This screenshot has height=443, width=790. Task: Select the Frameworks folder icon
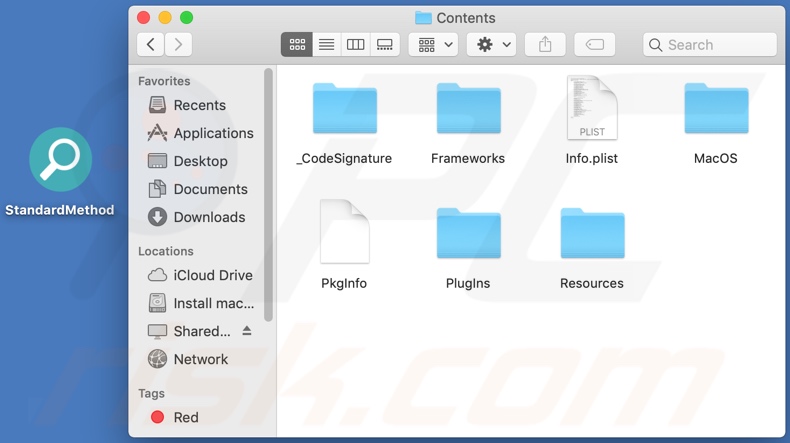[x=469, y=108]
